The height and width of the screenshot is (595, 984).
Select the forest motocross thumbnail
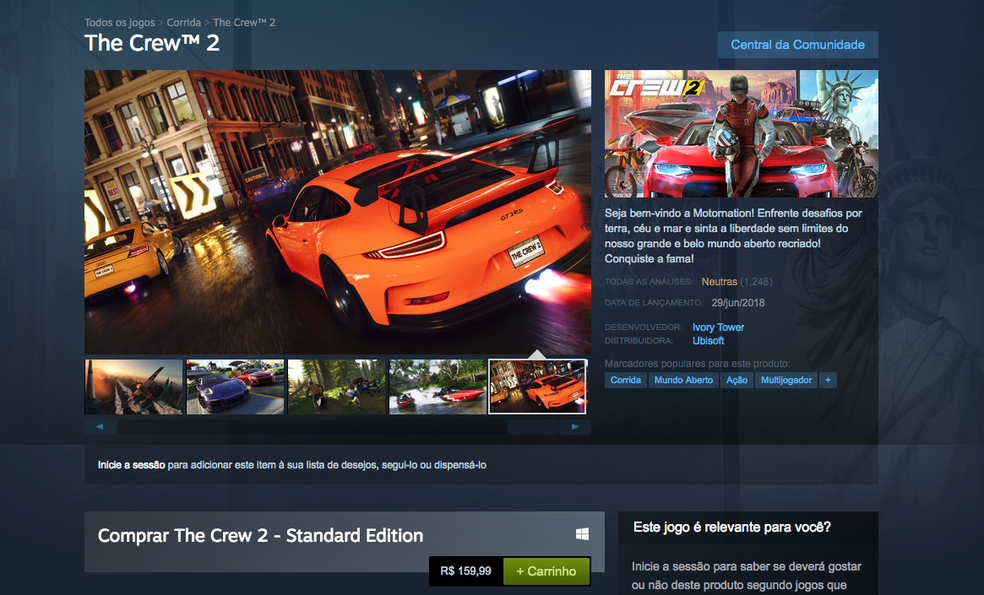pyautogui.click(x=337, y=387)
